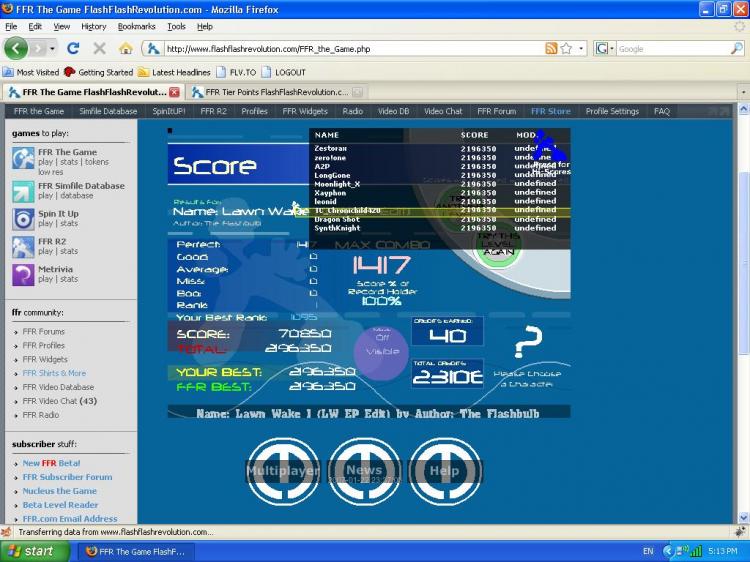Open the back/forward history dropdown

click(x=52, y=48)
